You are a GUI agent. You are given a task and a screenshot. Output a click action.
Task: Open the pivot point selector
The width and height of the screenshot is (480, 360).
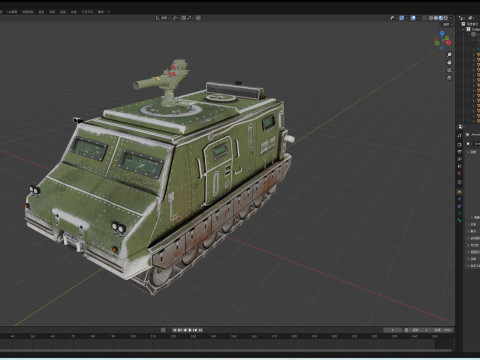(176, 18)
